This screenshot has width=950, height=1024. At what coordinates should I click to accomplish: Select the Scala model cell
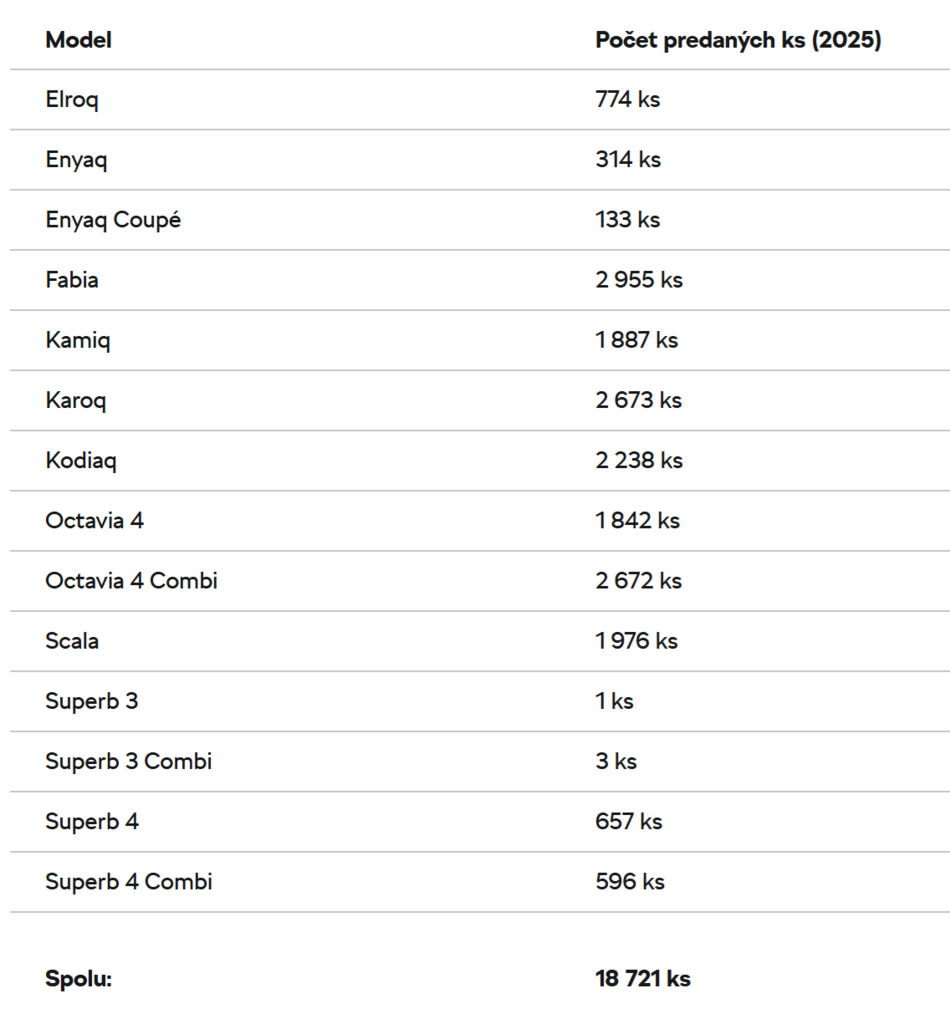tap(72, 641)
